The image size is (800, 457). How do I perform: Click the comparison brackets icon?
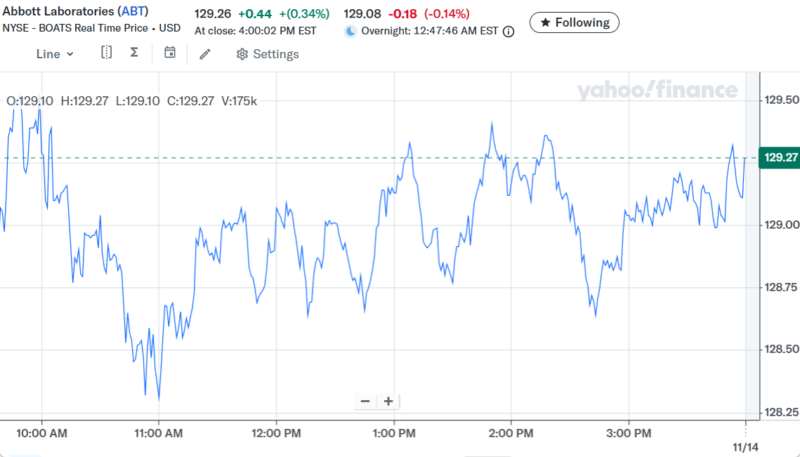[106, 53]
